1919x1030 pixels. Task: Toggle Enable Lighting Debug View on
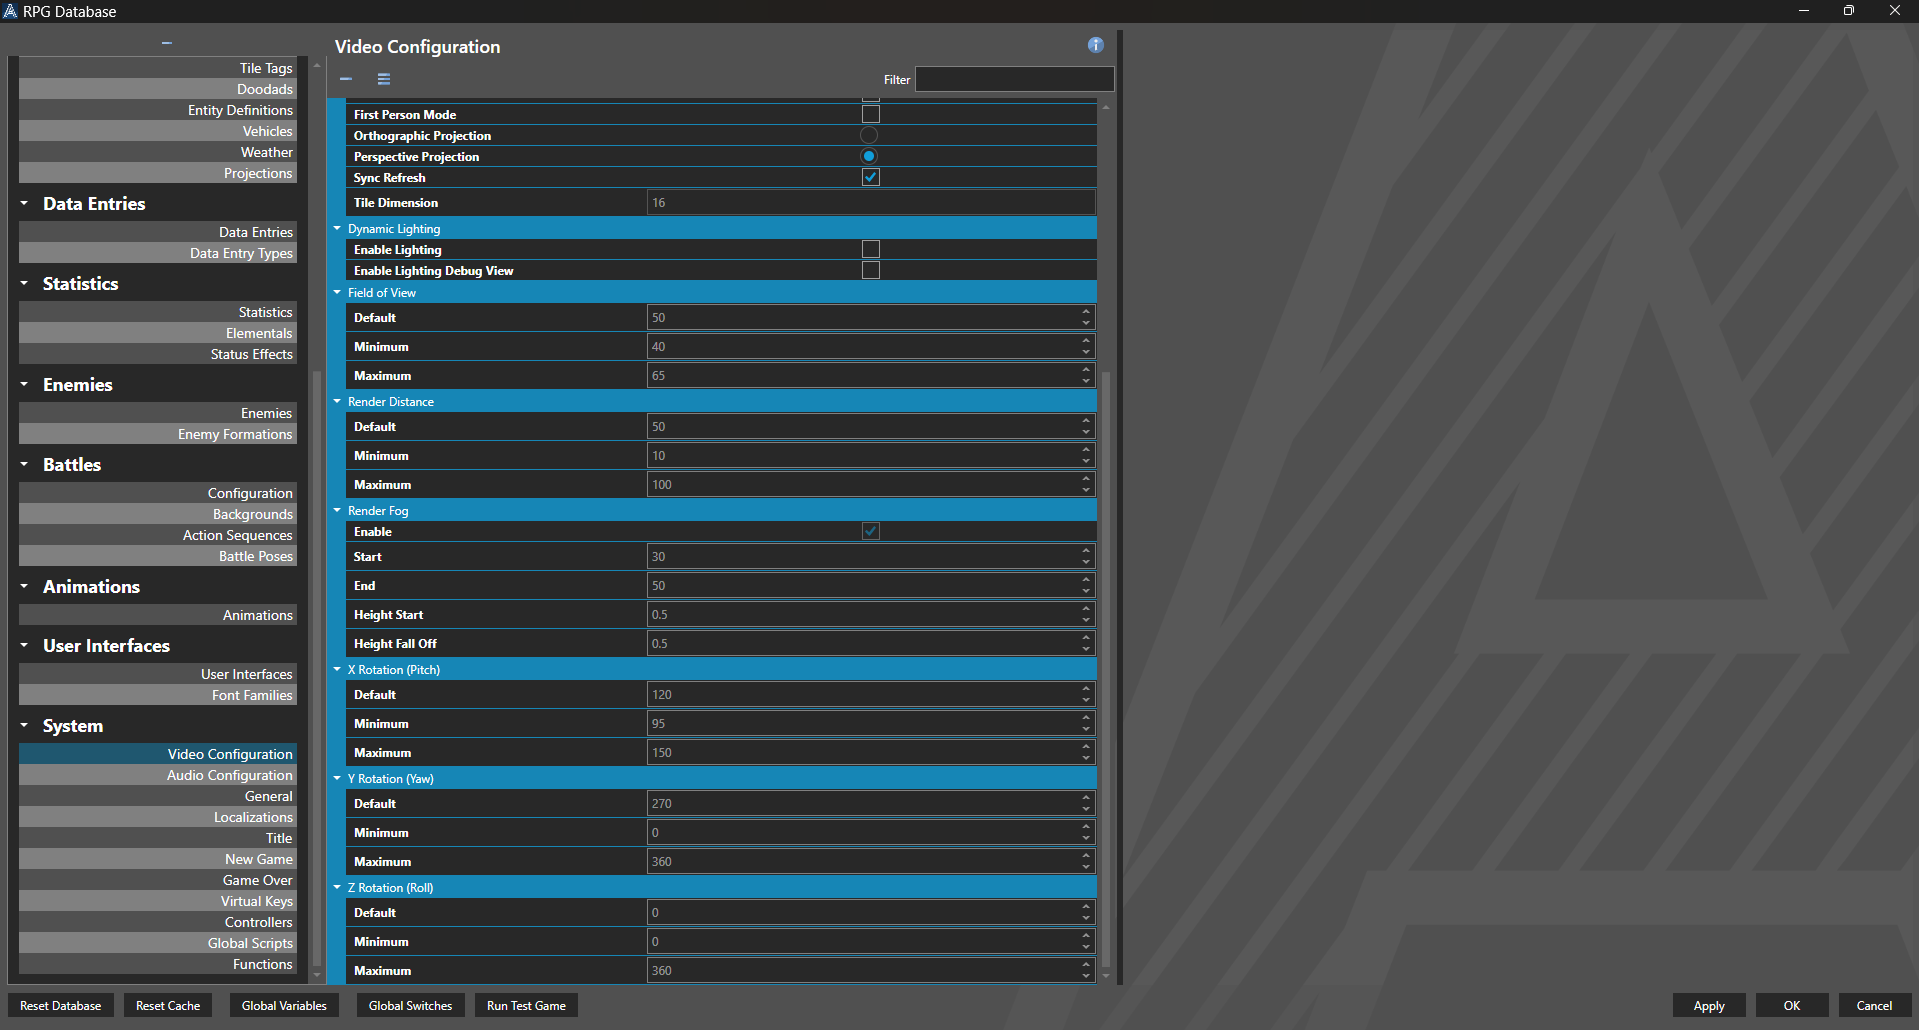(x=870, y=269)
